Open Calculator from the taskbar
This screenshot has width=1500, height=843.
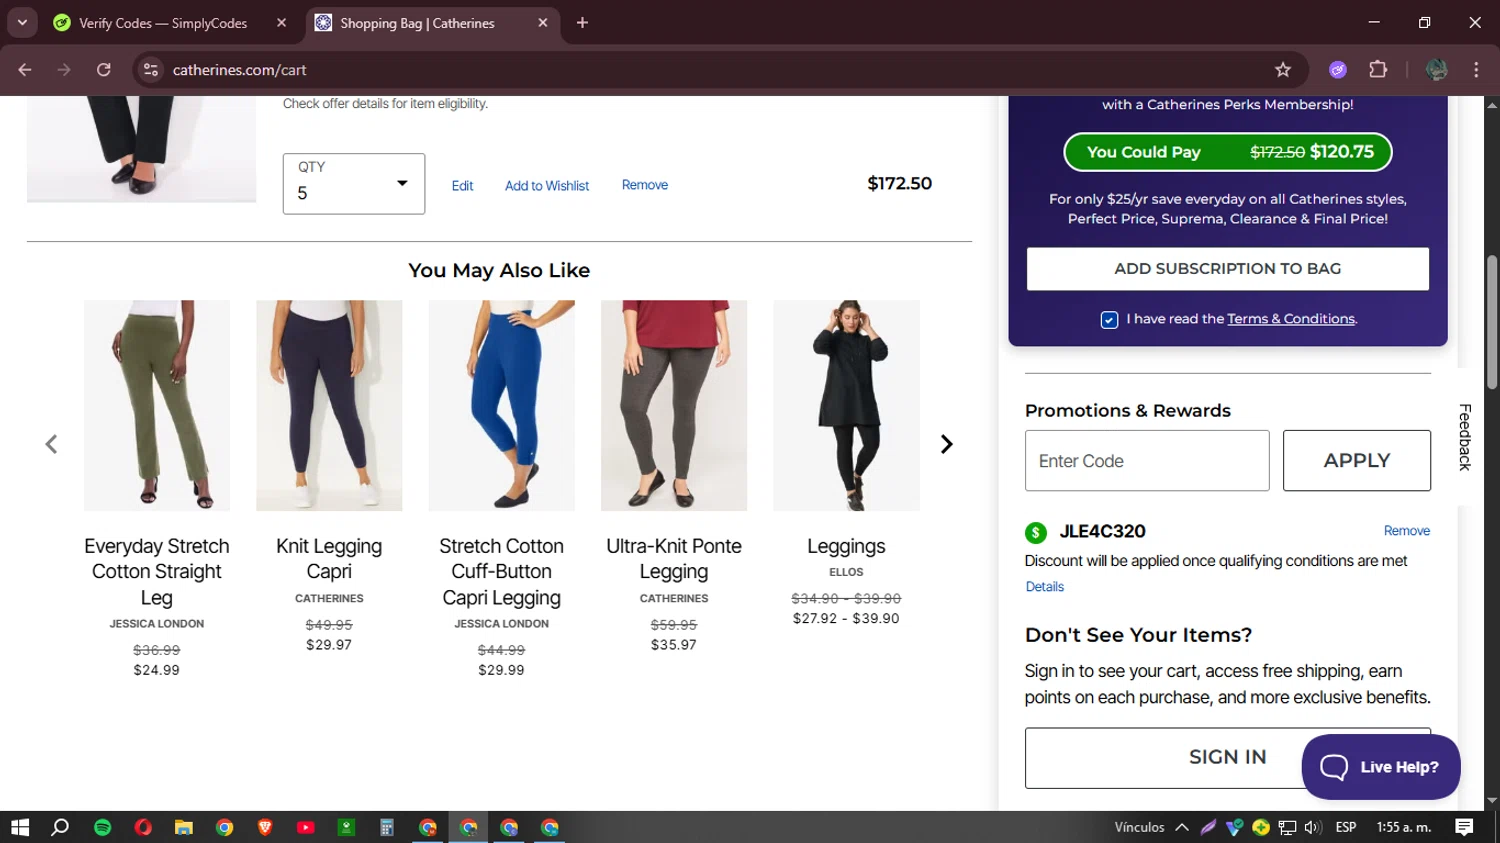point(386,827)
